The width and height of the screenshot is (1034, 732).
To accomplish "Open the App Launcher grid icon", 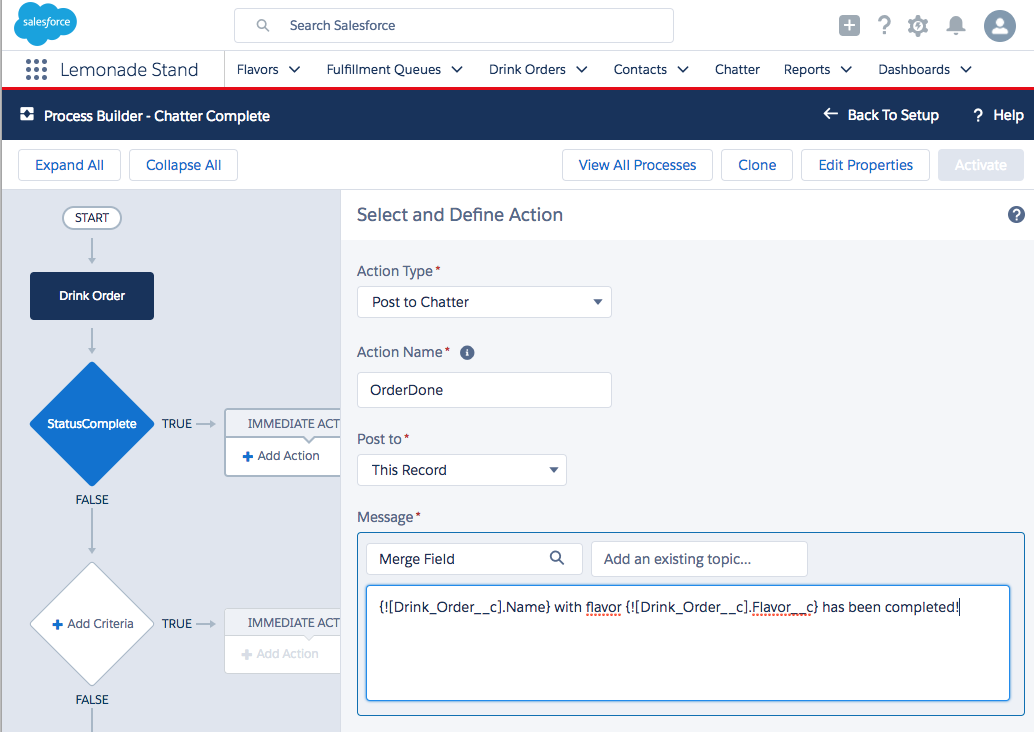I will click(36, 70).
